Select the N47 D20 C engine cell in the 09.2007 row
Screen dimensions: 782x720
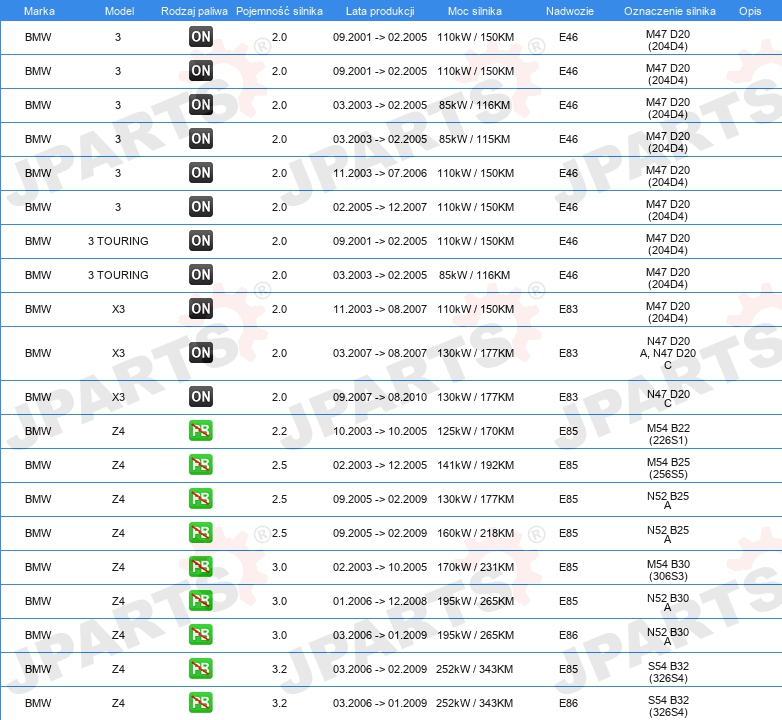coord(668,398)
